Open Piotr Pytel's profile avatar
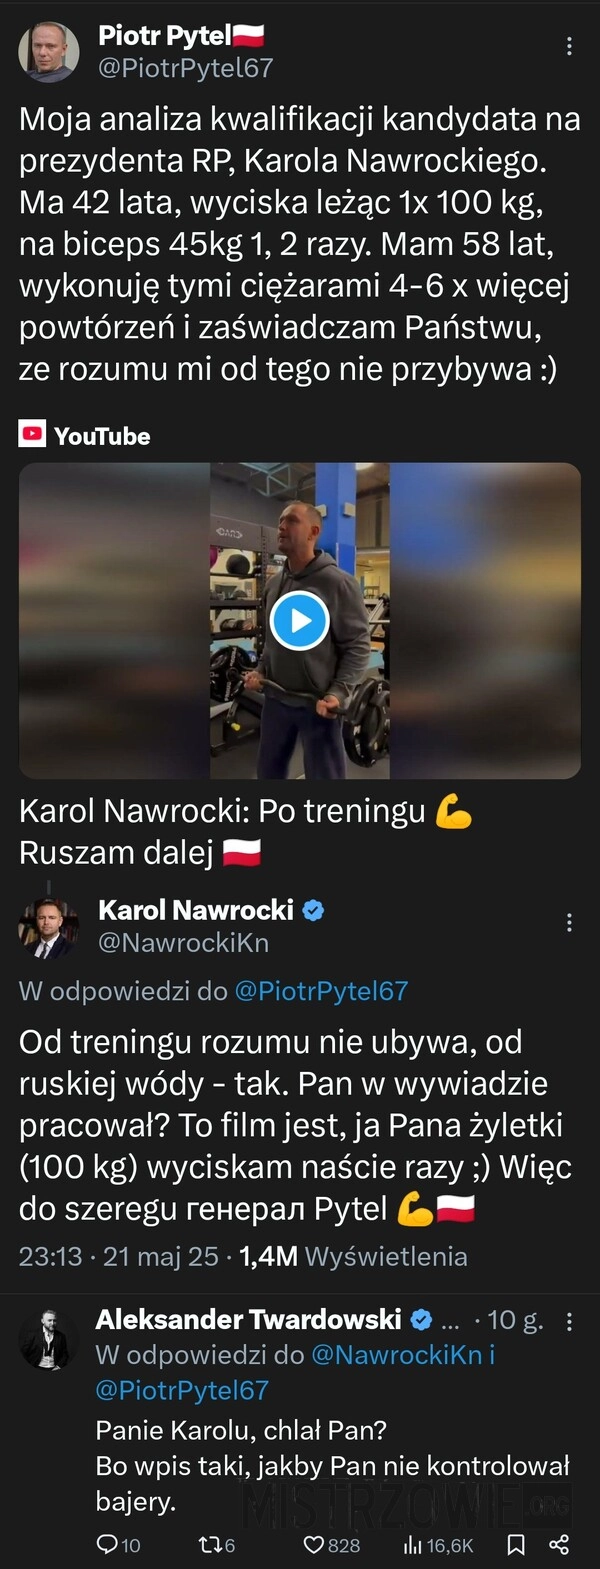 pos(49,51)
